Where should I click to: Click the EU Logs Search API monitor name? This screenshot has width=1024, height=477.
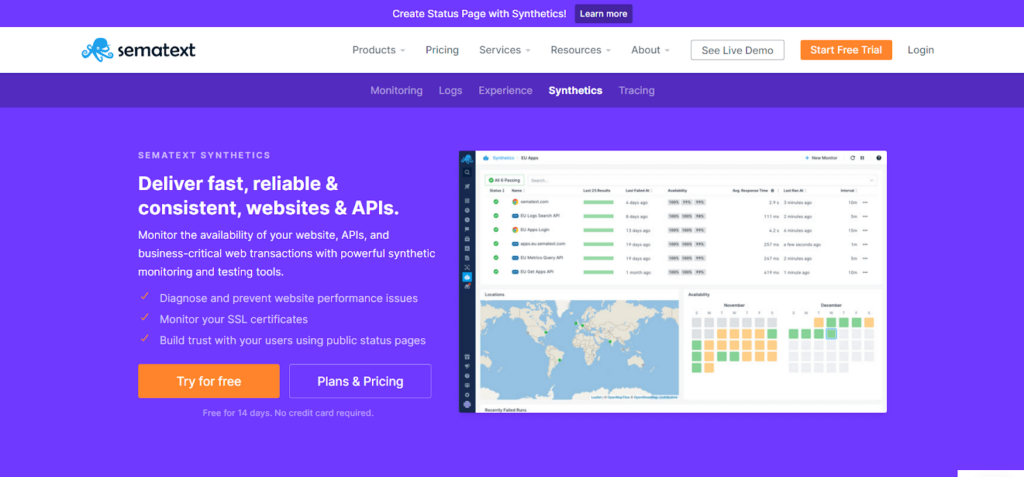pos(540,216)
